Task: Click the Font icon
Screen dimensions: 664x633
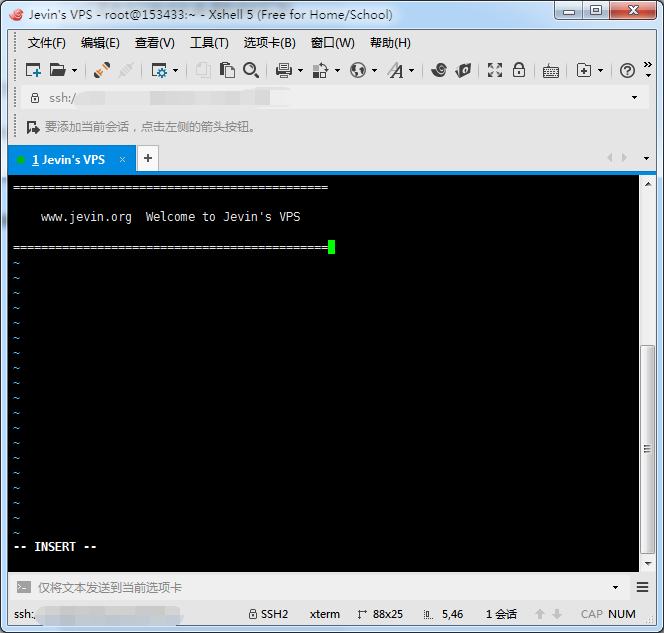Action: (x=396, y=70)
